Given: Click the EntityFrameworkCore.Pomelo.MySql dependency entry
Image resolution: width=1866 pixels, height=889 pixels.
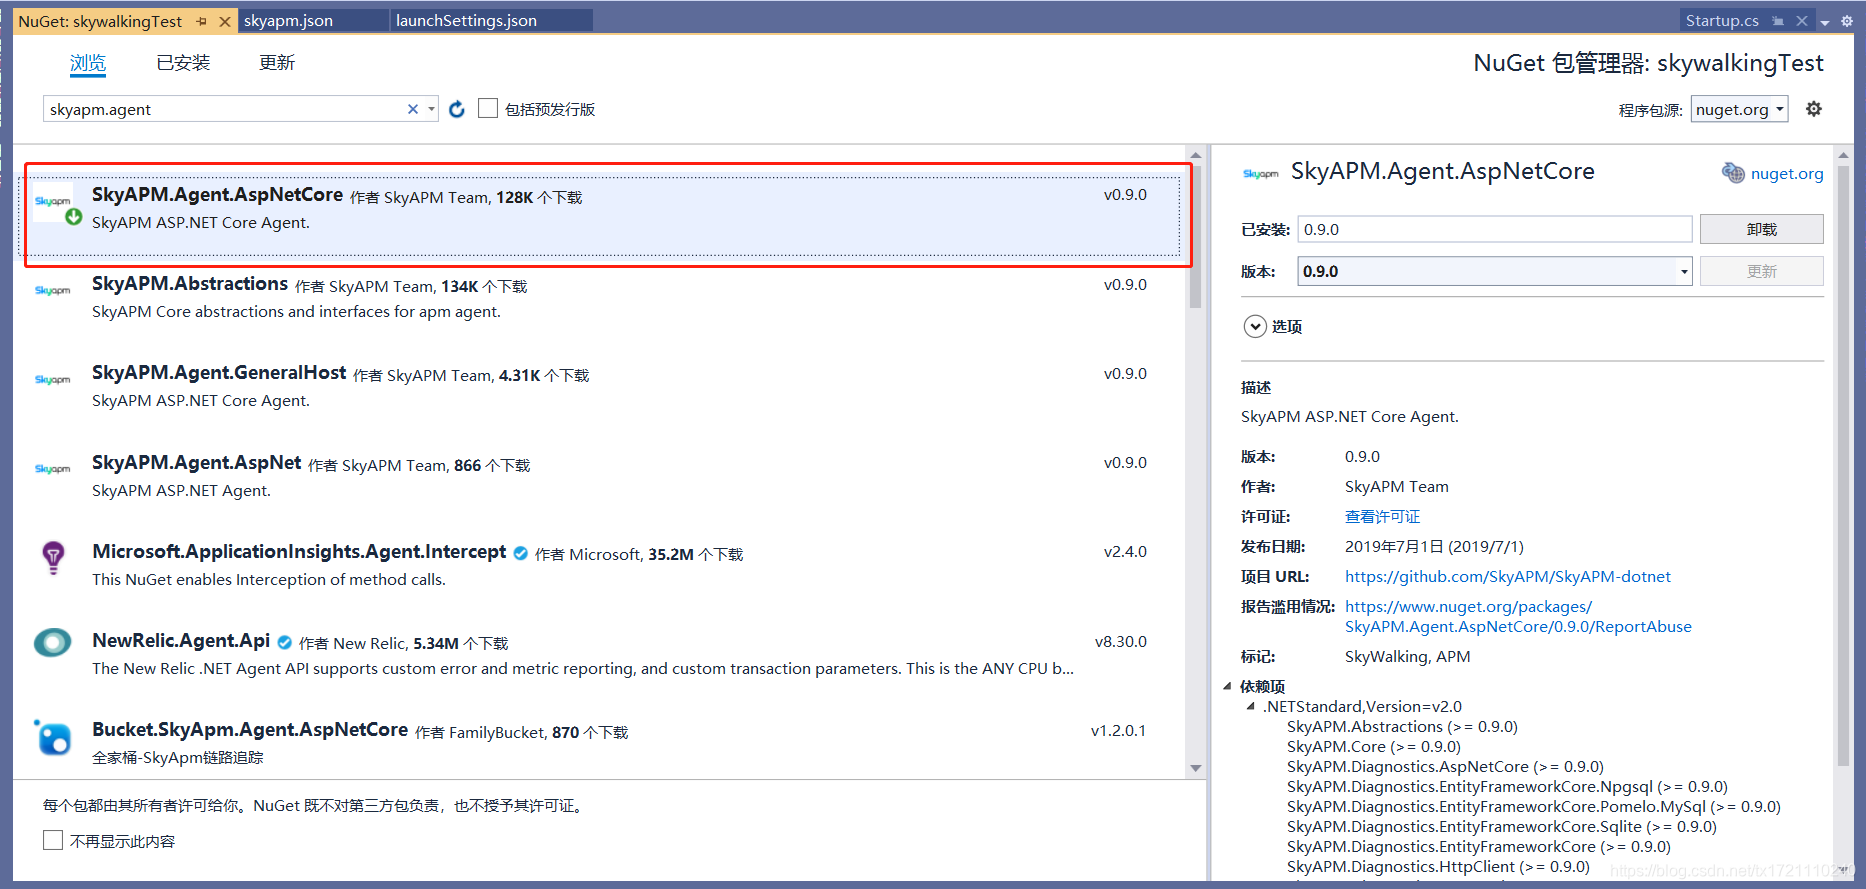Looking at the screenshot, I should pos(1533,806).
